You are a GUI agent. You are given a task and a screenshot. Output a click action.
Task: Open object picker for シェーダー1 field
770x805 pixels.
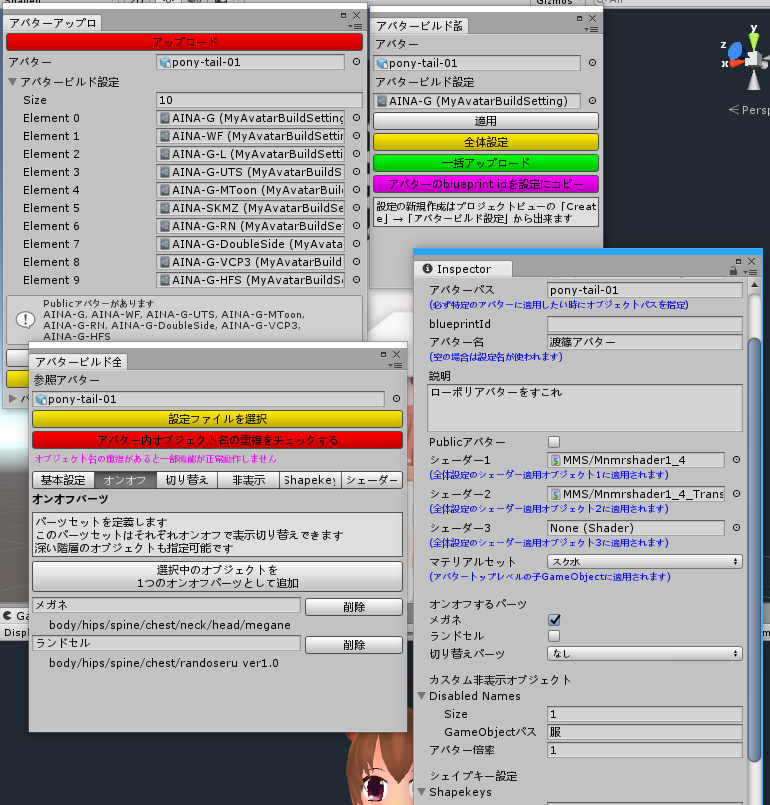click(x=737, y=460)
